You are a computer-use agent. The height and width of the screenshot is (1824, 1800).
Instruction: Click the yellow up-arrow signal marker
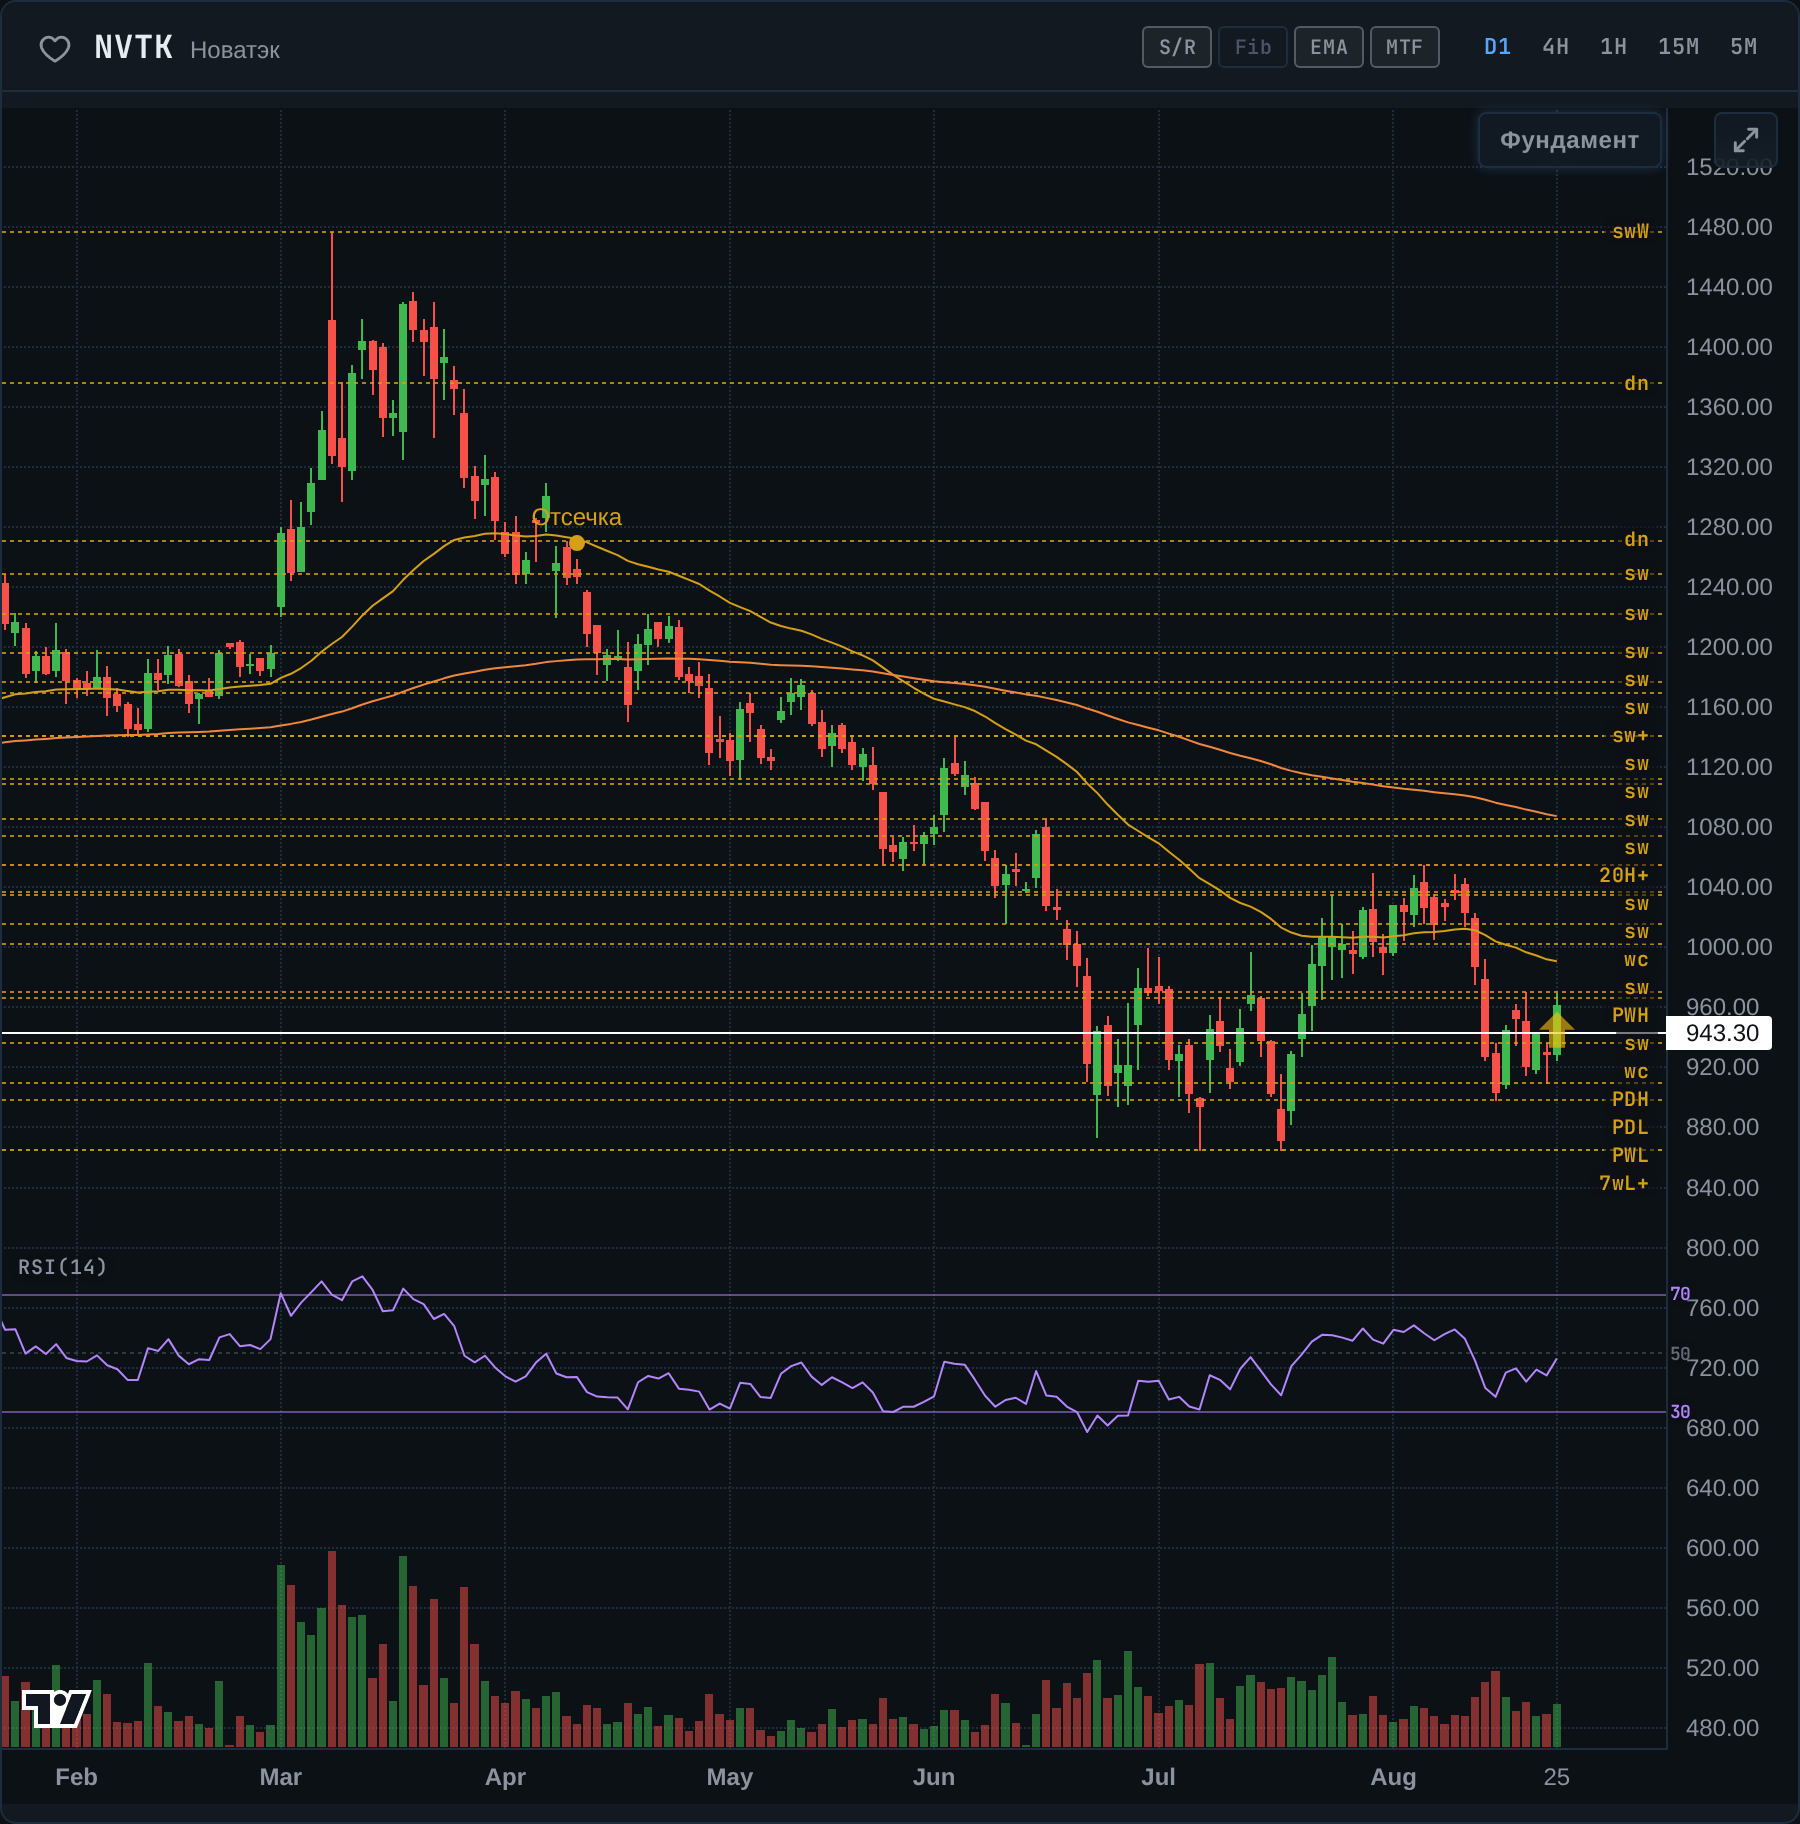coord(1556,1029)
